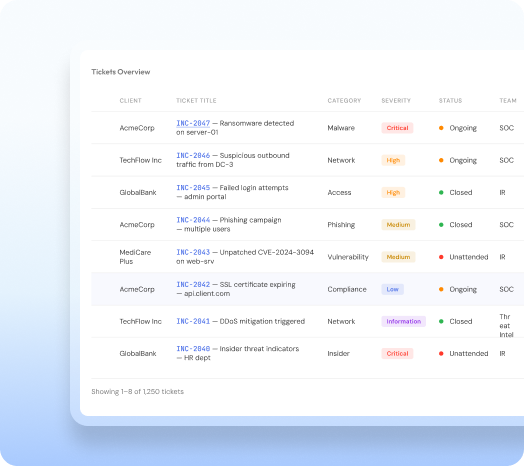524x466 pixels.
Task: Click IR team in INC-2843 row
Action: [502, 257]
